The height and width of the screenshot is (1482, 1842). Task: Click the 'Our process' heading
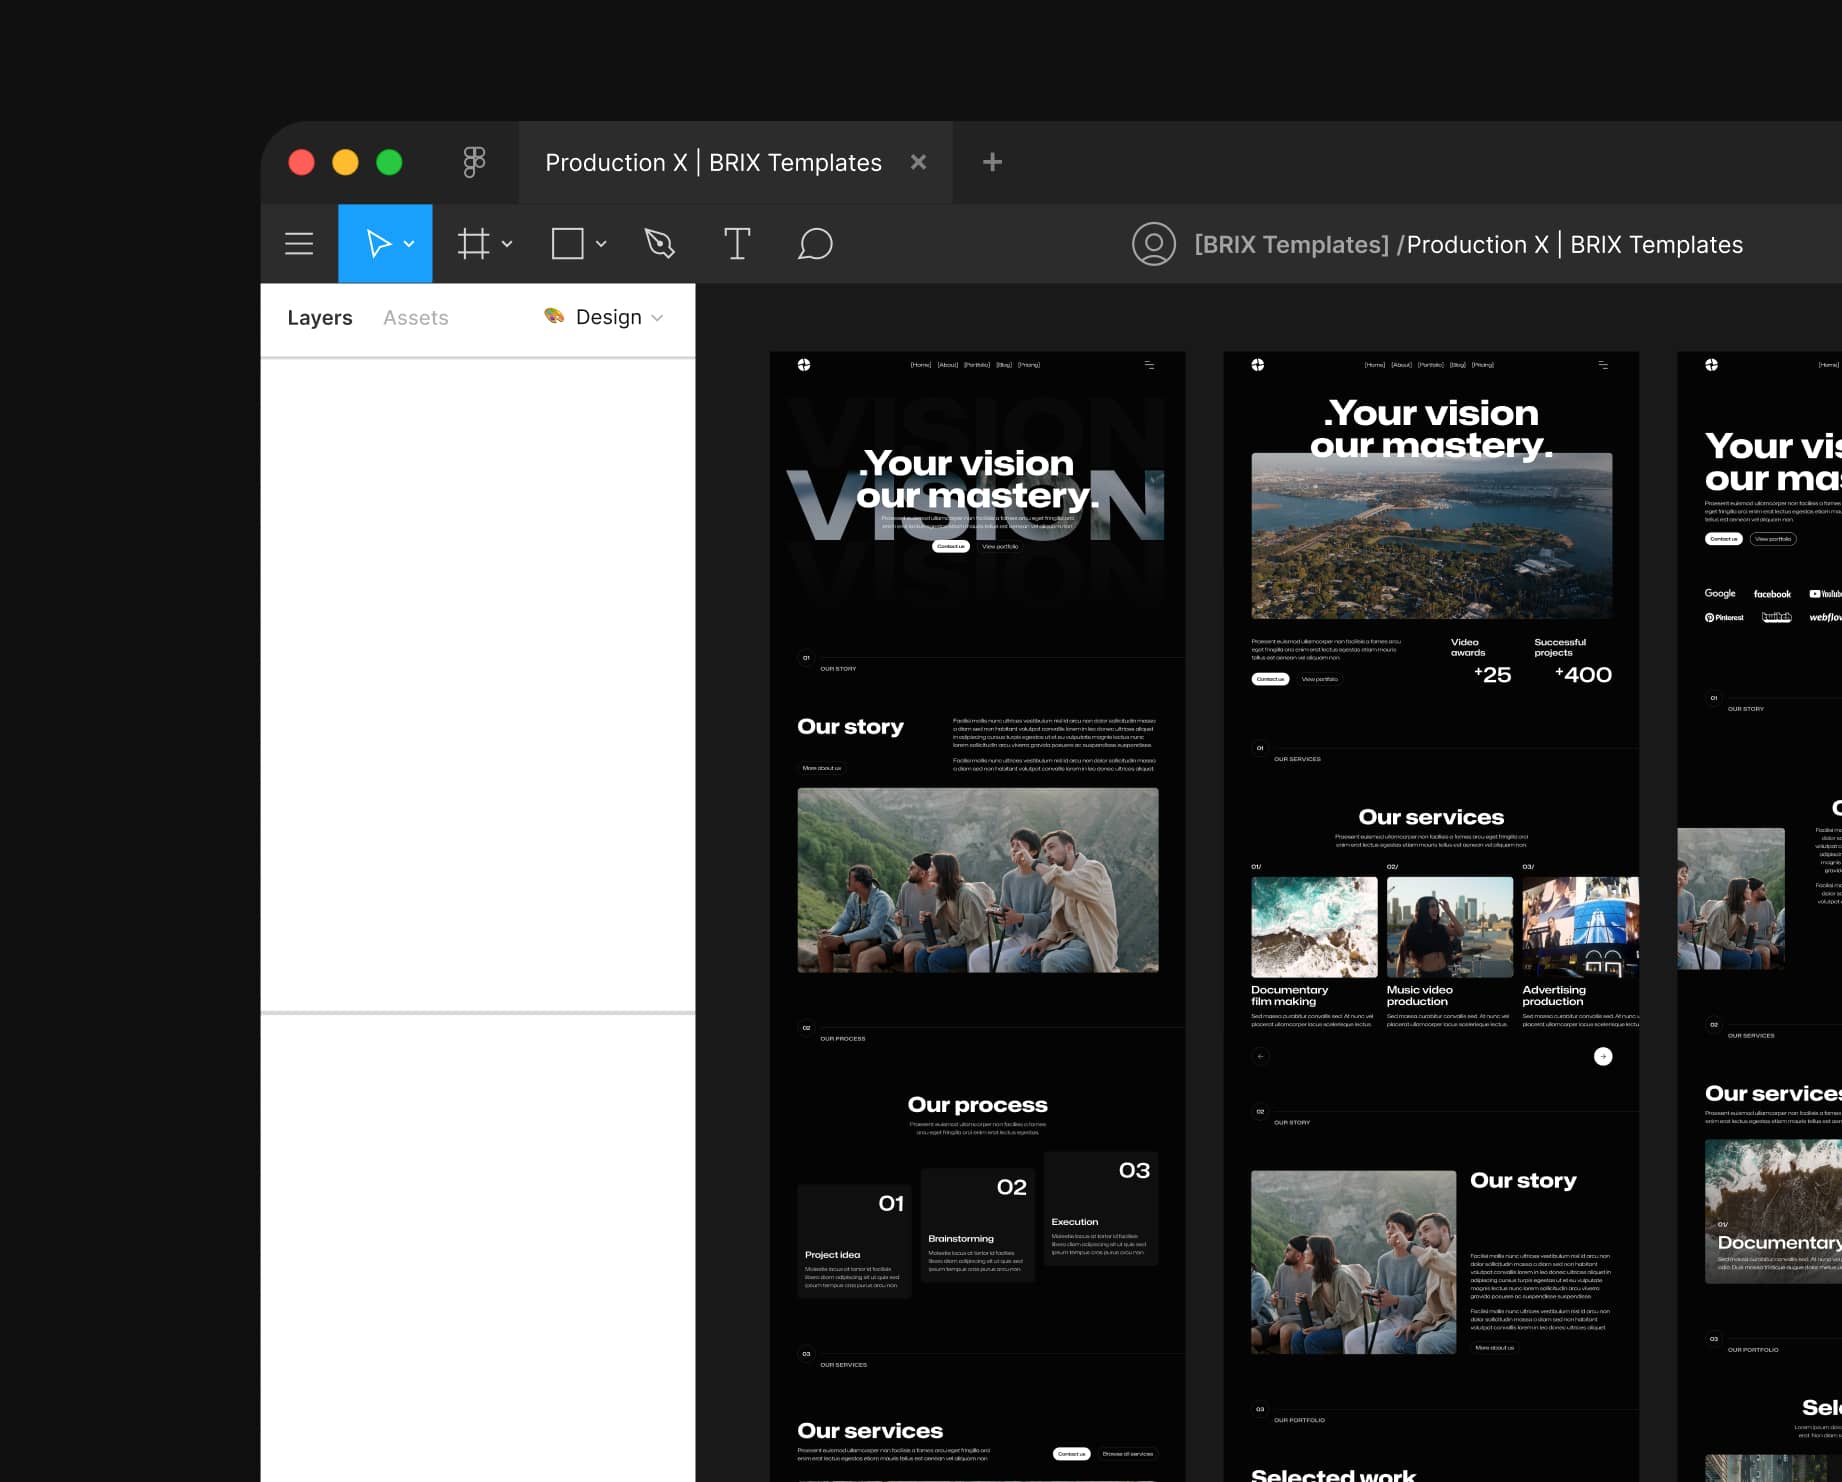(978, 1105)
